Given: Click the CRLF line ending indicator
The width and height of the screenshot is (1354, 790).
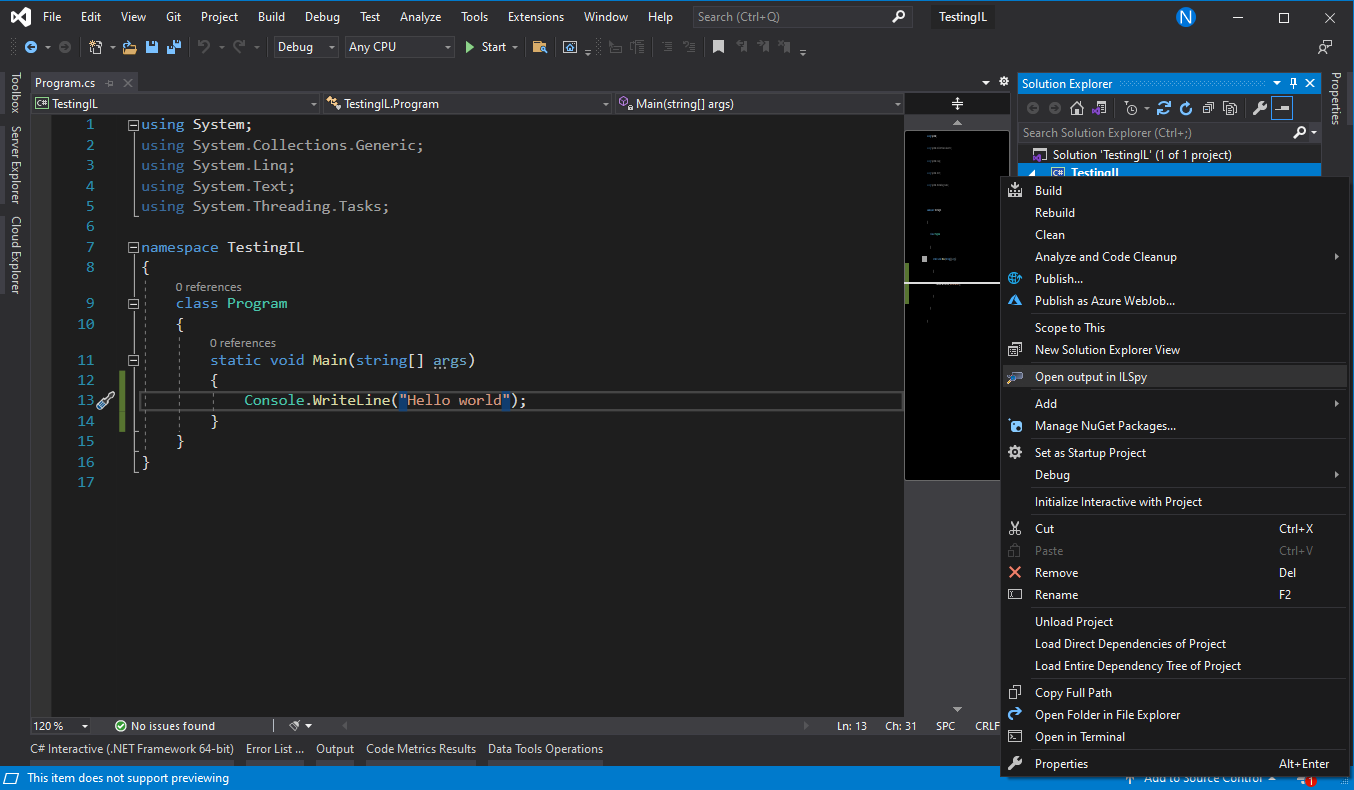Looking at the screenshot, I should (987, 726).
